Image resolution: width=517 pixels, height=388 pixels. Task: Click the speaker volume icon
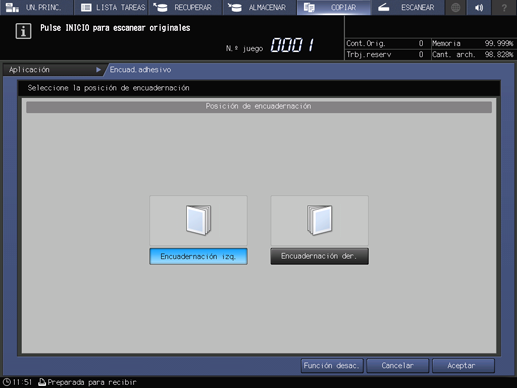coord(480,7)
